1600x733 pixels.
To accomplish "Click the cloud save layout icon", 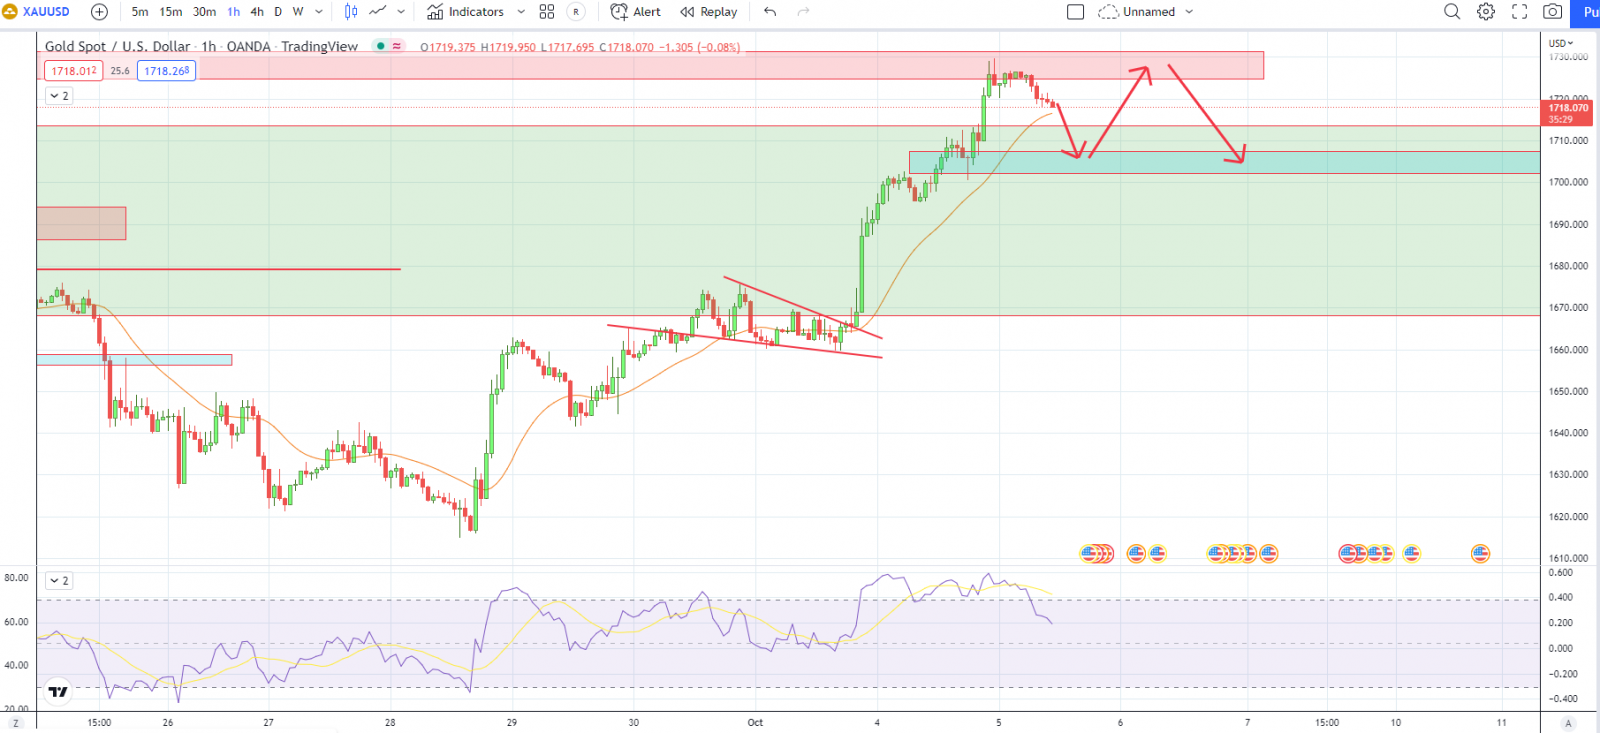I will click(x=1108, y=12).
